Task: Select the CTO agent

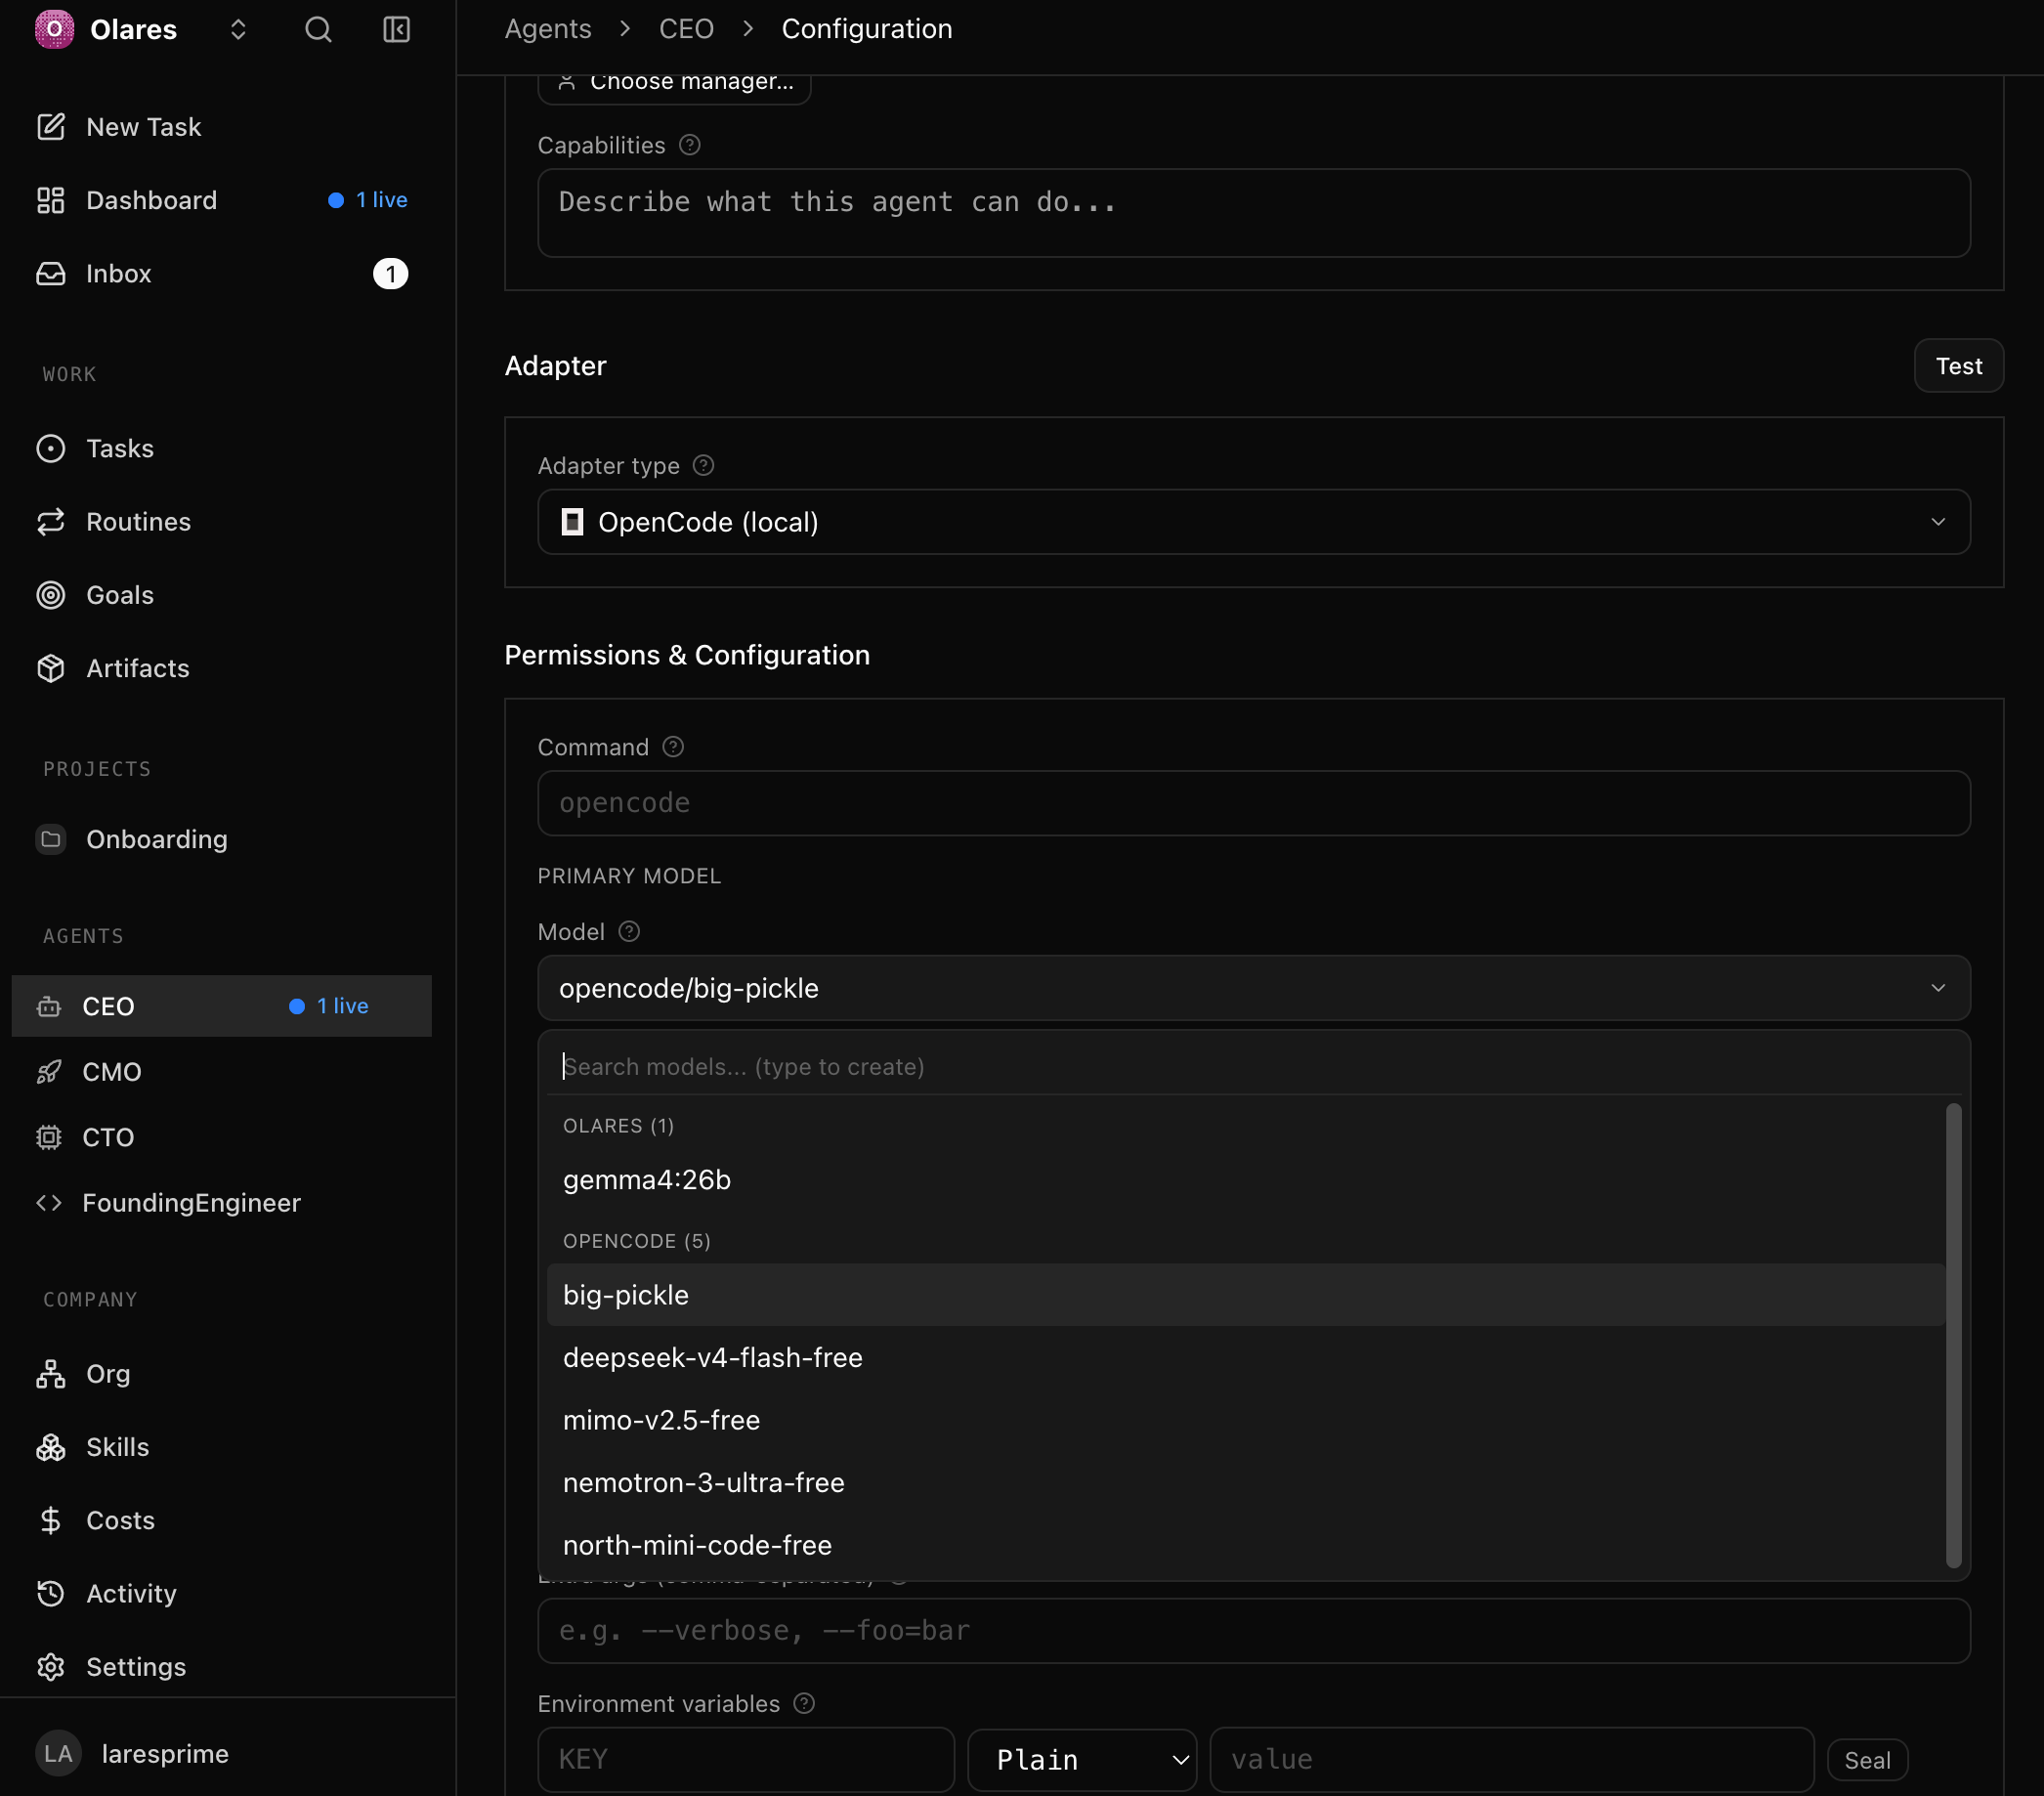Action: pos(221,1137)
